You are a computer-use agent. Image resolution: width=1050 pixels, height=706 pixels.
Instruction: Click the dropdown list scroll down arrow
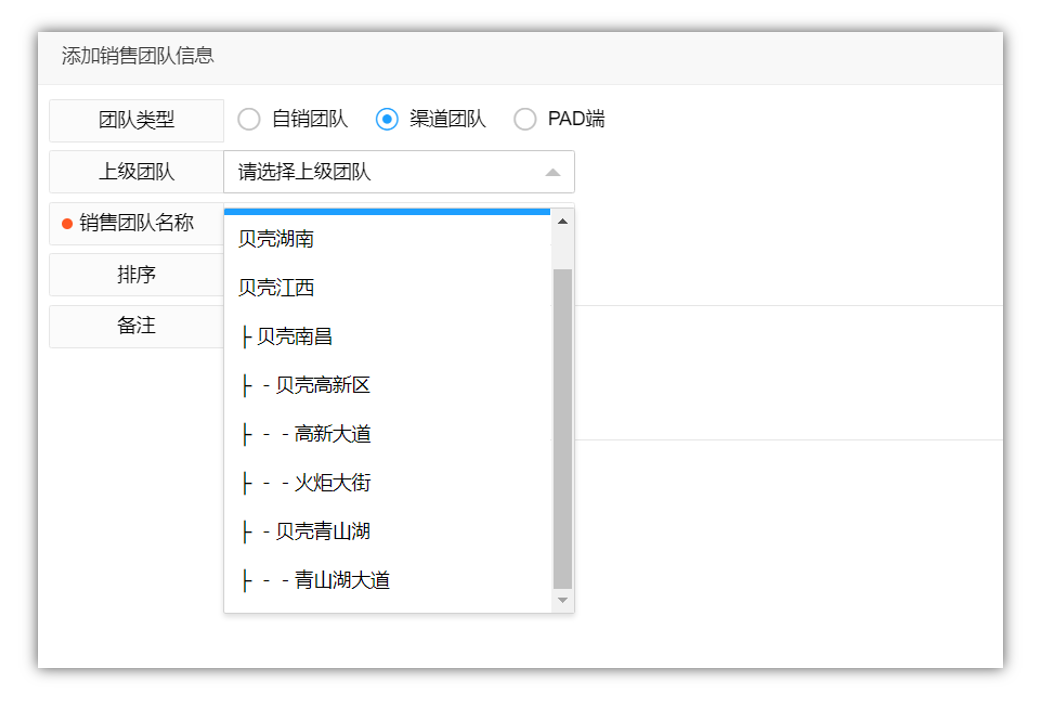[x=562, y=600]
